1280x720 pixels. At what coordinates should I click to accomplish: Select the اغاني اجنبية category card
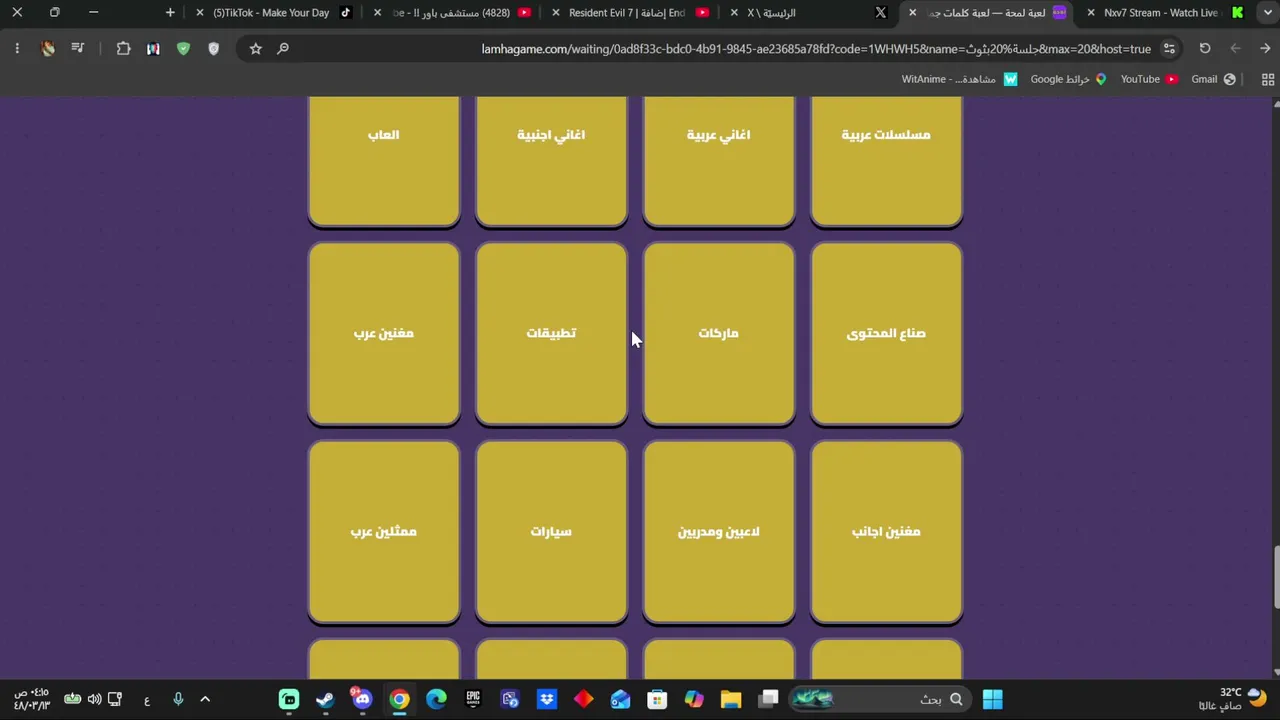coord(551,160)
